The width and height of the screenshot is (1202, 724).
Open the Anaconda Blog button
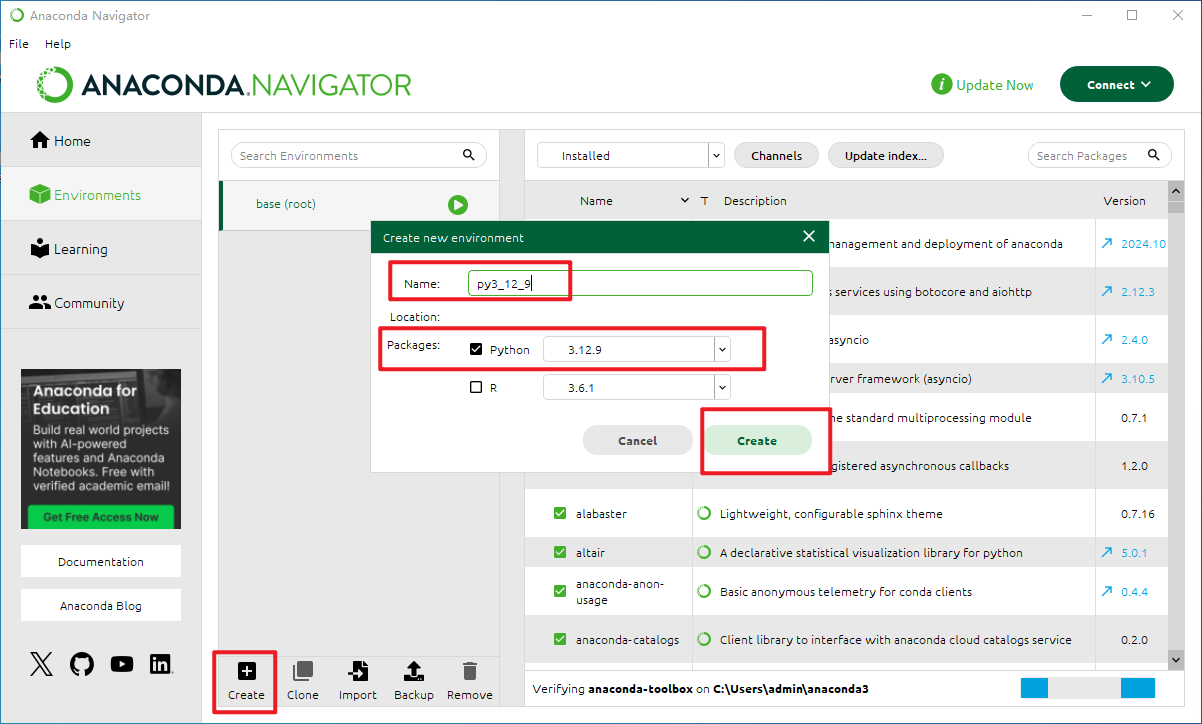pyautogui.click(x=101, y=606)
